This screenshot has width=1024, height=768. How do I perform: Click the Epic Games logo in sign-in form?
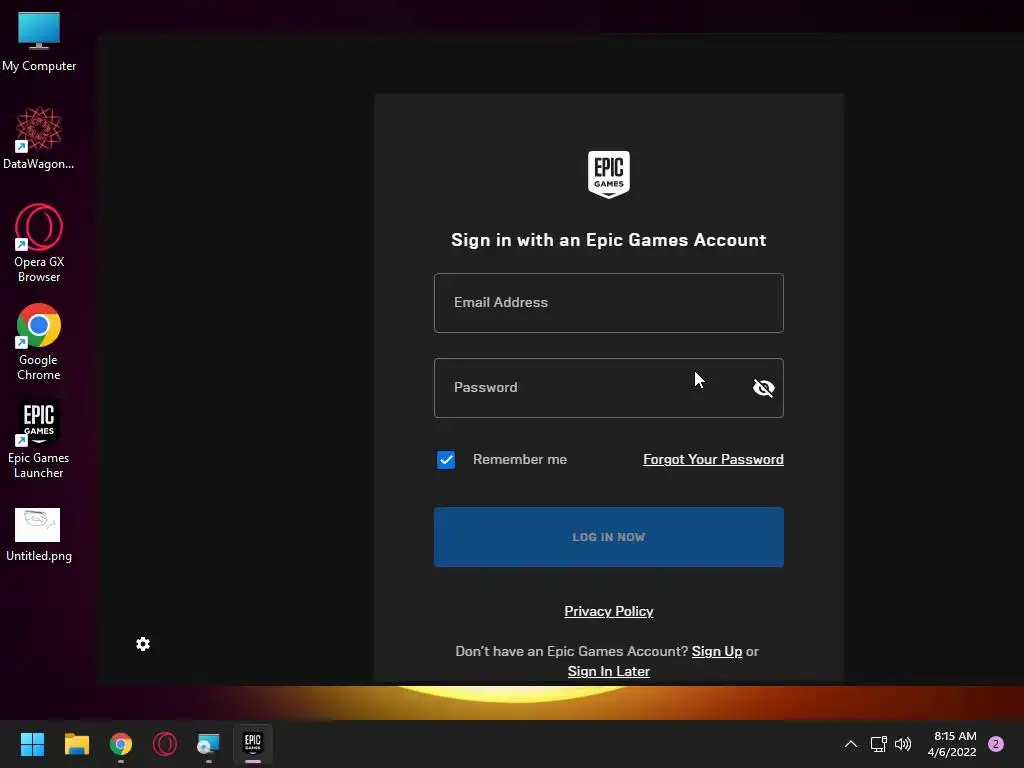pyautogui.click(x=609, y=174)
